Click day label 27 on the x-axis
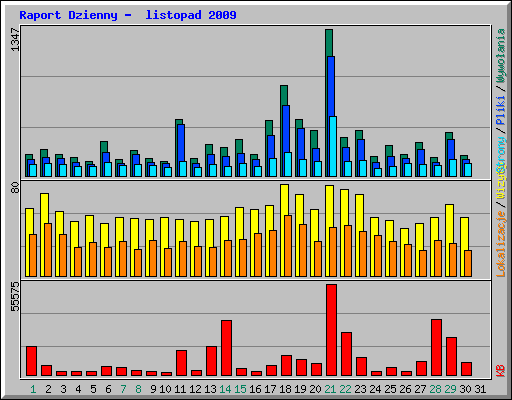512x400 pixels. pyautogui.click(x=420, y=389)
